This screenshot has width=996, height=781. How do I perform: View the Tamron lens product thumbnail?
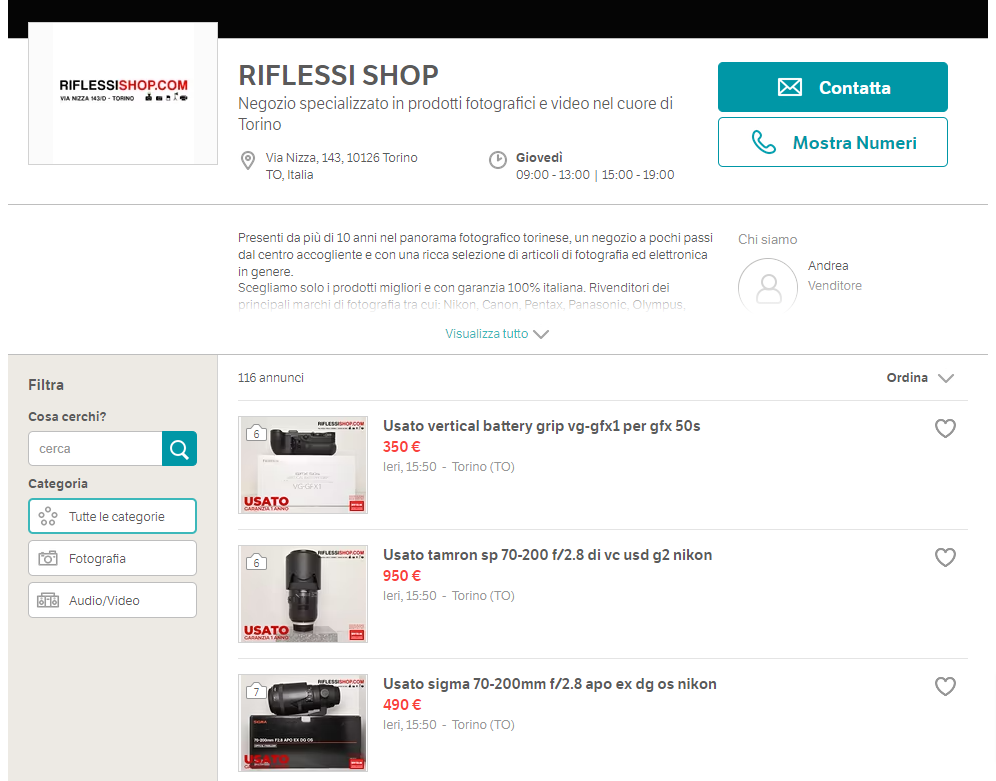click(303, 594)
